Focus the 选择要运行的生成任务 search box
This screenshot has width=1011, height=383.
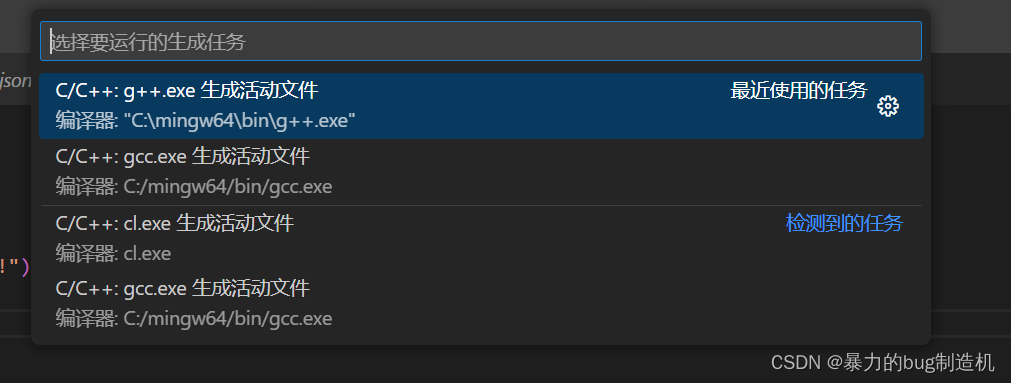[x=481, y=41]
